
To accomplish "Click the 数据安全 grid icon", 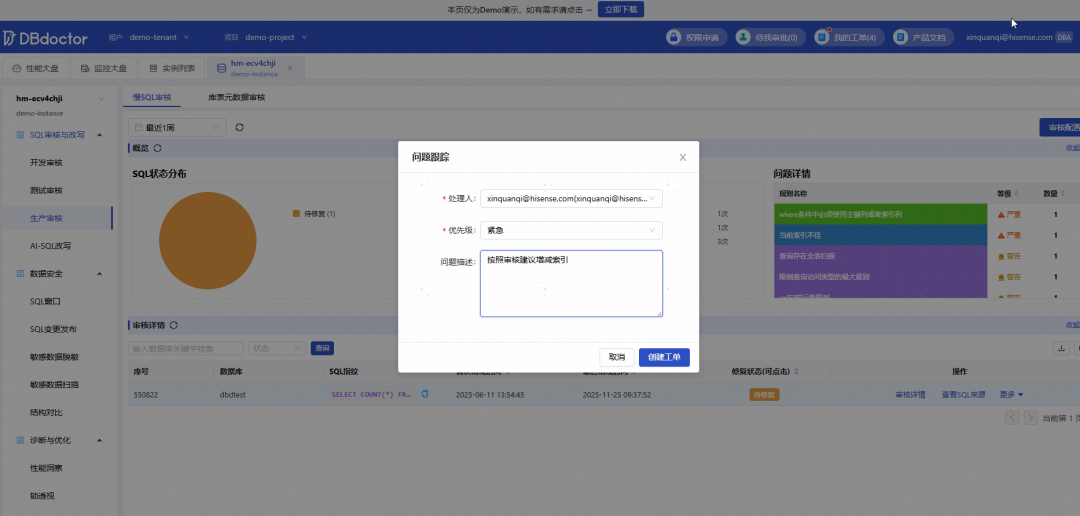I will pos(20,274).
